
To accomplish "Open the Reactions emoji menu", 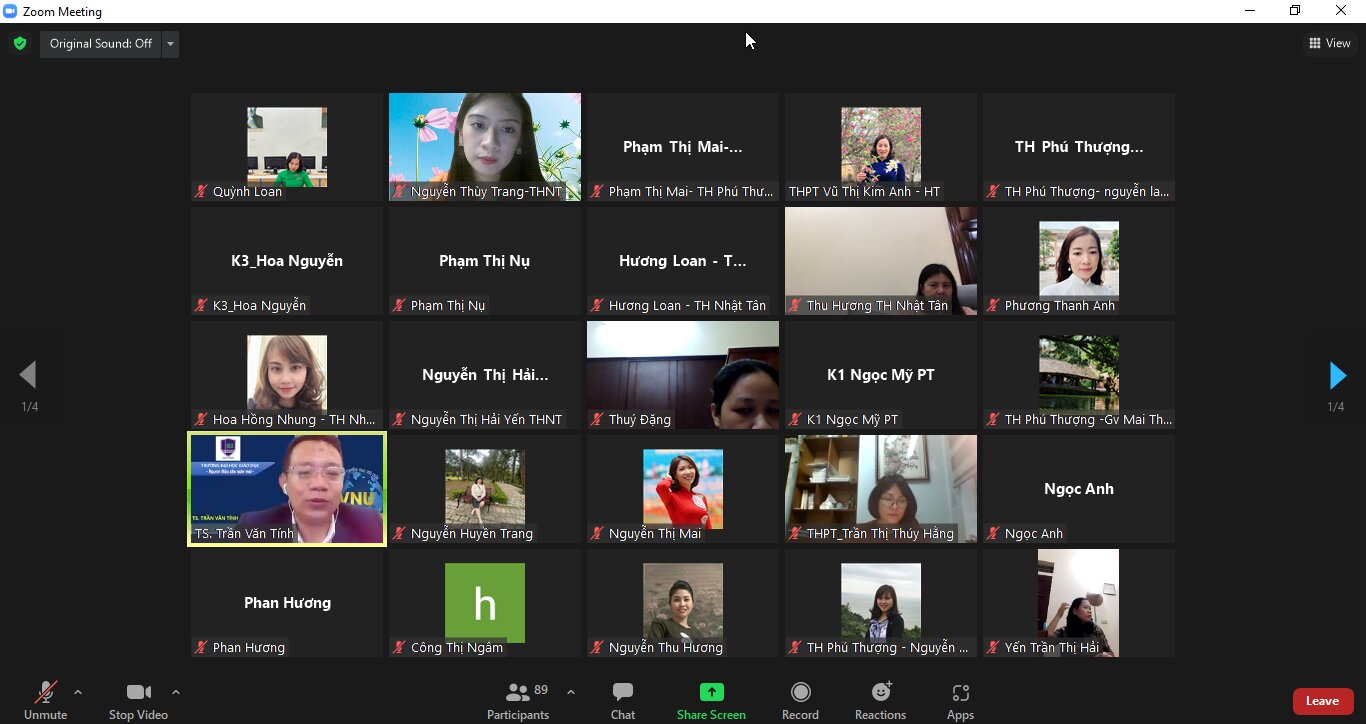I will pyautogui.click(x=880, y=700).
